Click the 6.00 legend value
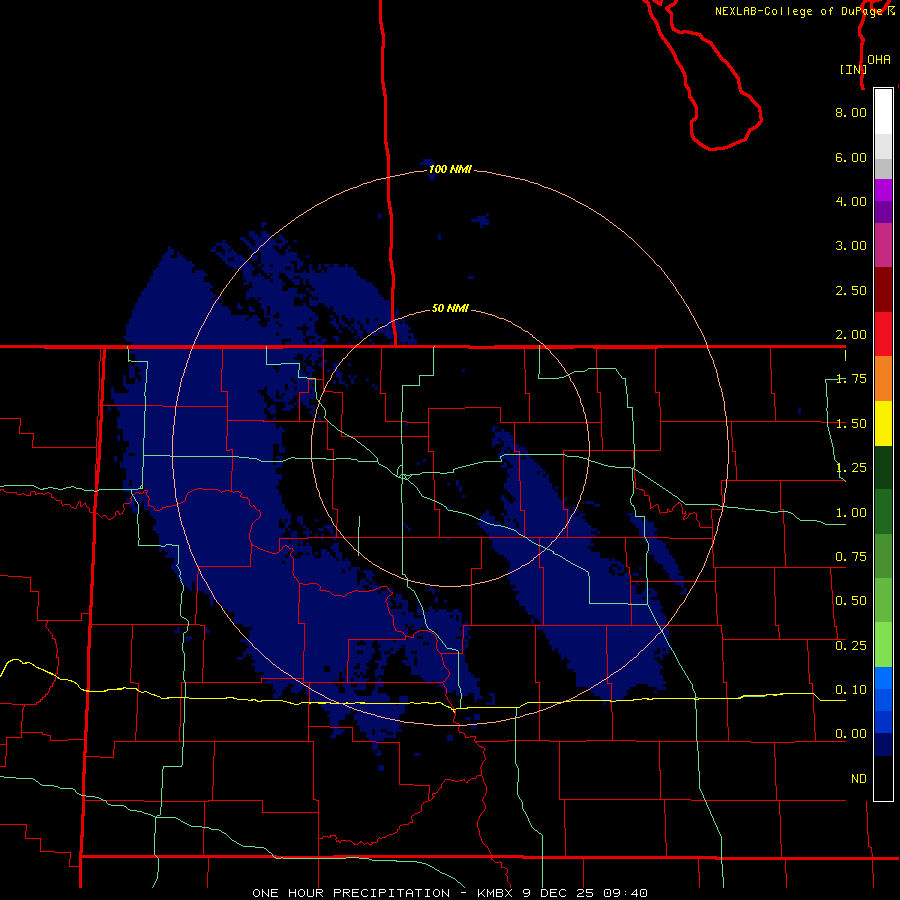The width and height of the screenshot is (900, 900). click(851, 157)
